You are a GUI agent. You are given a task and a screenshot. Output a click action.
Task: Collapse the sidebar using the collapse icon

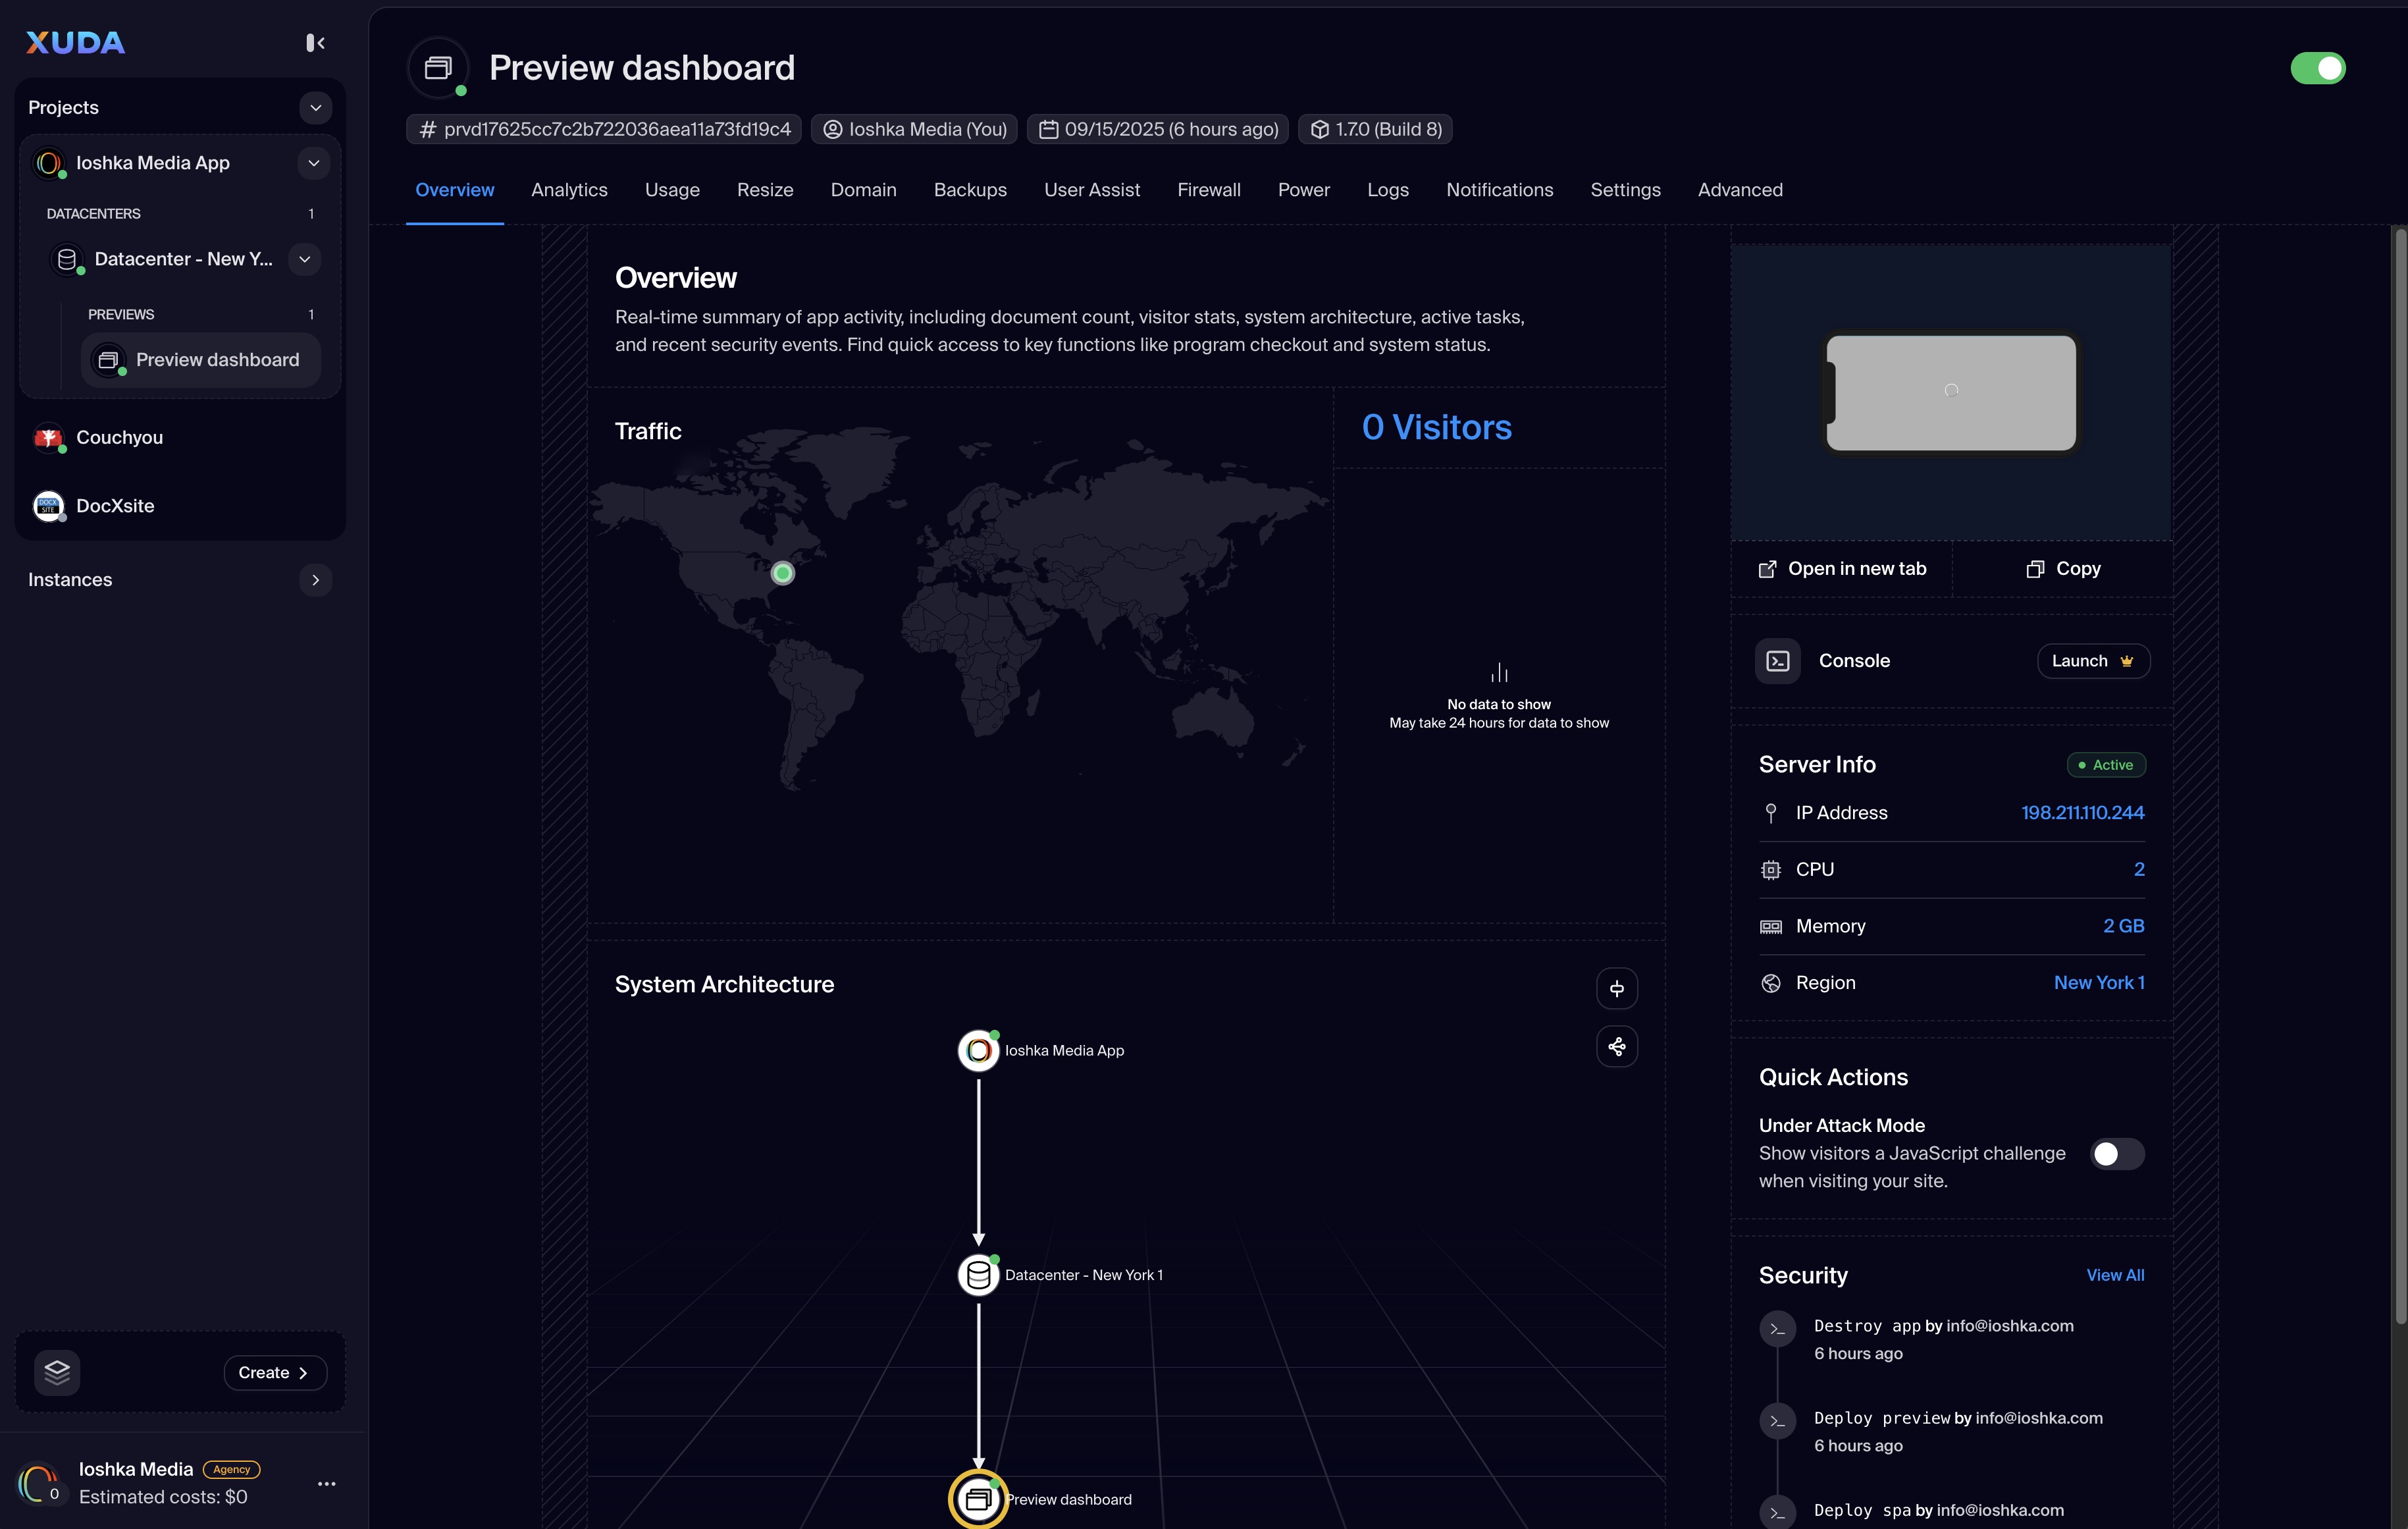click(315, 42)
